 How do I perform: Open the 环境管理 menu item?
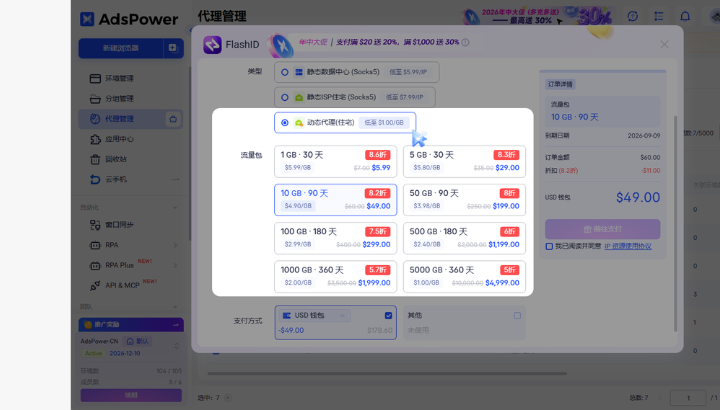[131, 79]
